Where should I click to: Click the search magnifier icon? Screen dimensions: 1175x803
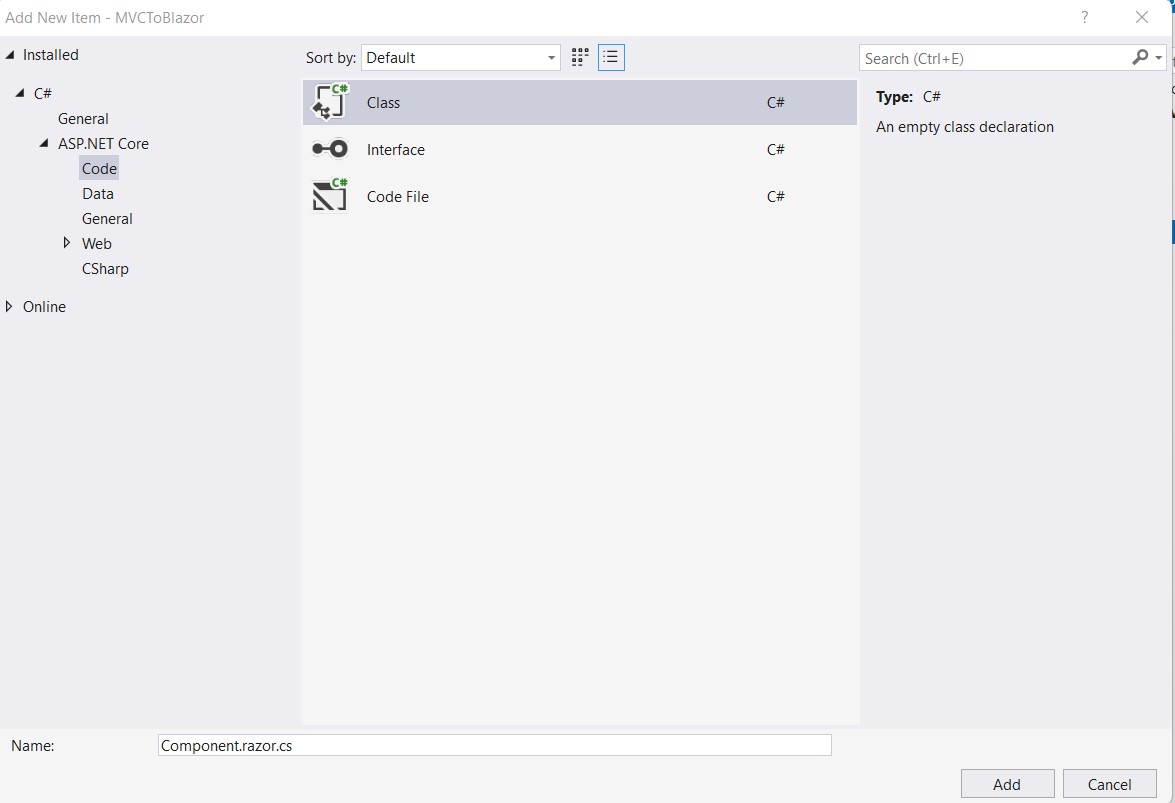click(1139, 58)
